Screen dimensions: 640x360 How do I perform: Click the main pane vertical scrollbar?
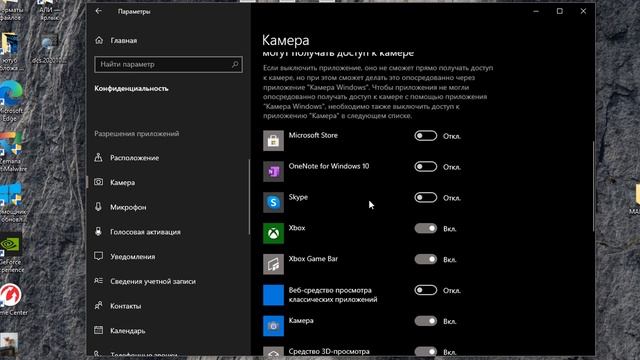coord(593,187)
